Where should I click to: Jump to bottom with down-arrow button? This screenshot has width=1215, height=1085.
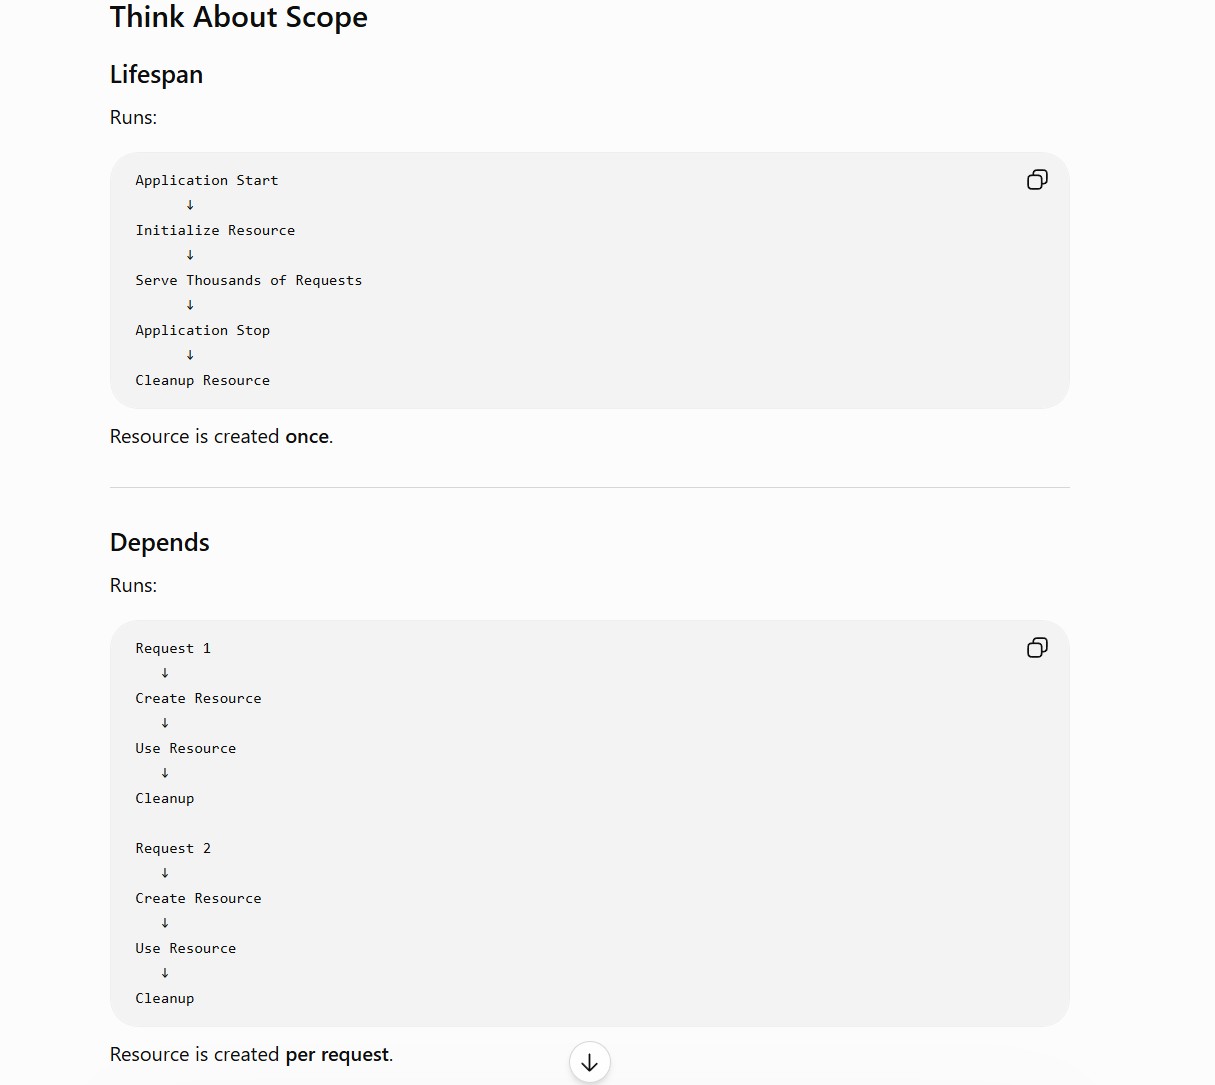(x=590, y=1062)
